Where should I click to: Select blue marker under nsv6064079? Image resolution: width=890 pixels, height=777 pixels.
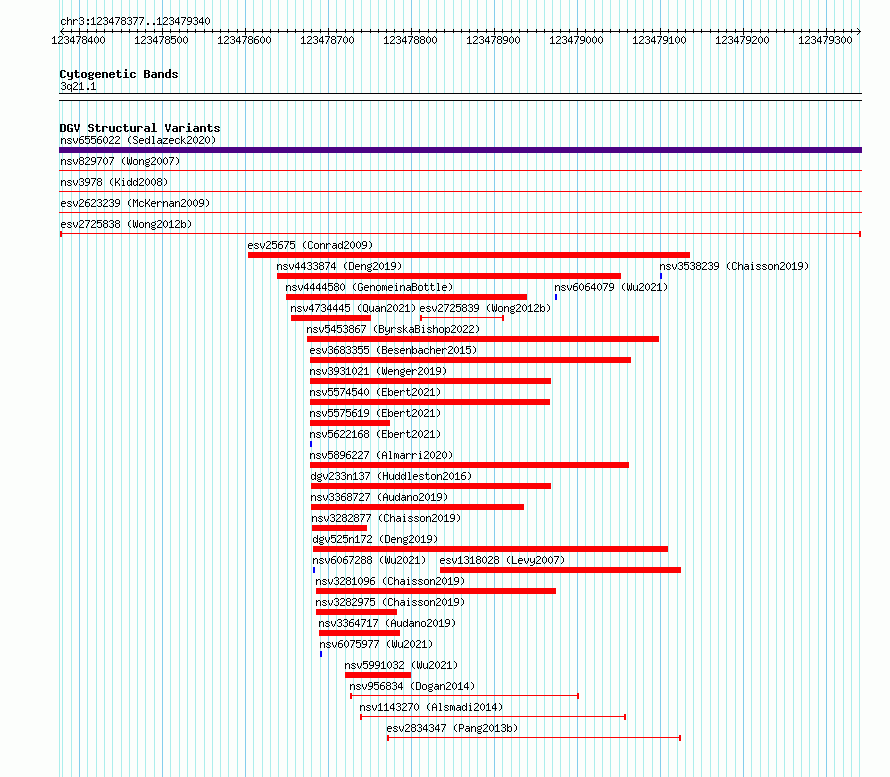pyautogui.click(x=556, y=297)
